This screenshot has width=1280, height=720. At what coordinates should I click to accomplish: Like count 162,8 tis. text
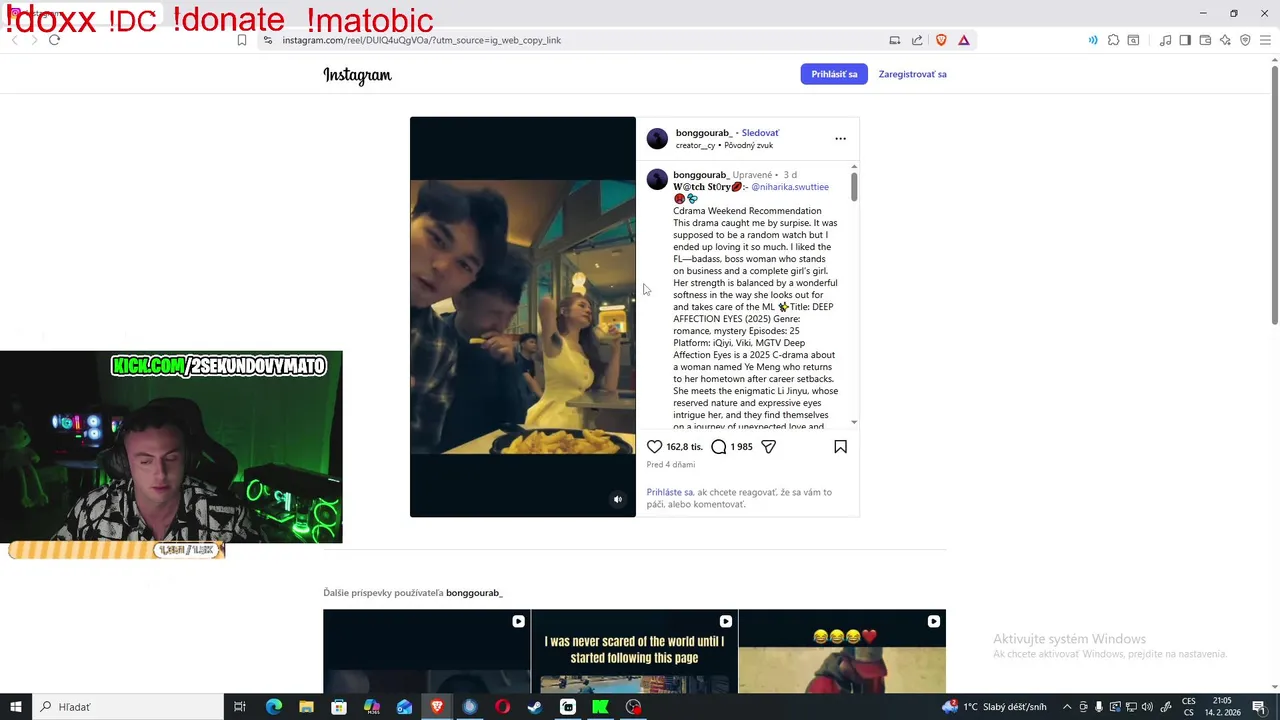coord(684,447)
